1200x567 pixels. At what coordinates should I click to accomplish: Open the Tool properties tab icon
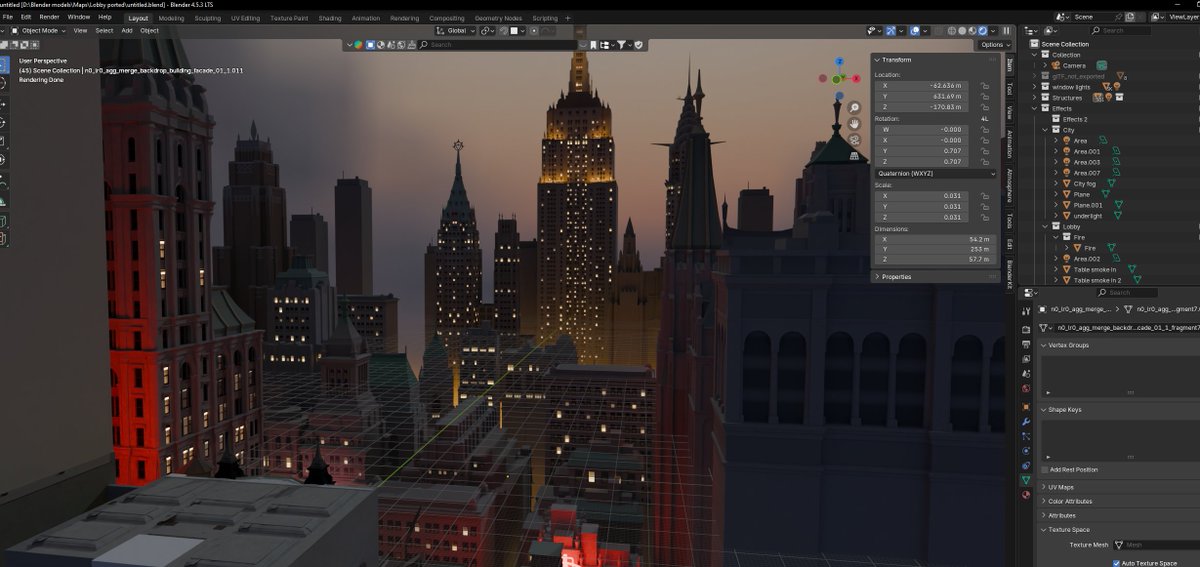click(1026, 311)
